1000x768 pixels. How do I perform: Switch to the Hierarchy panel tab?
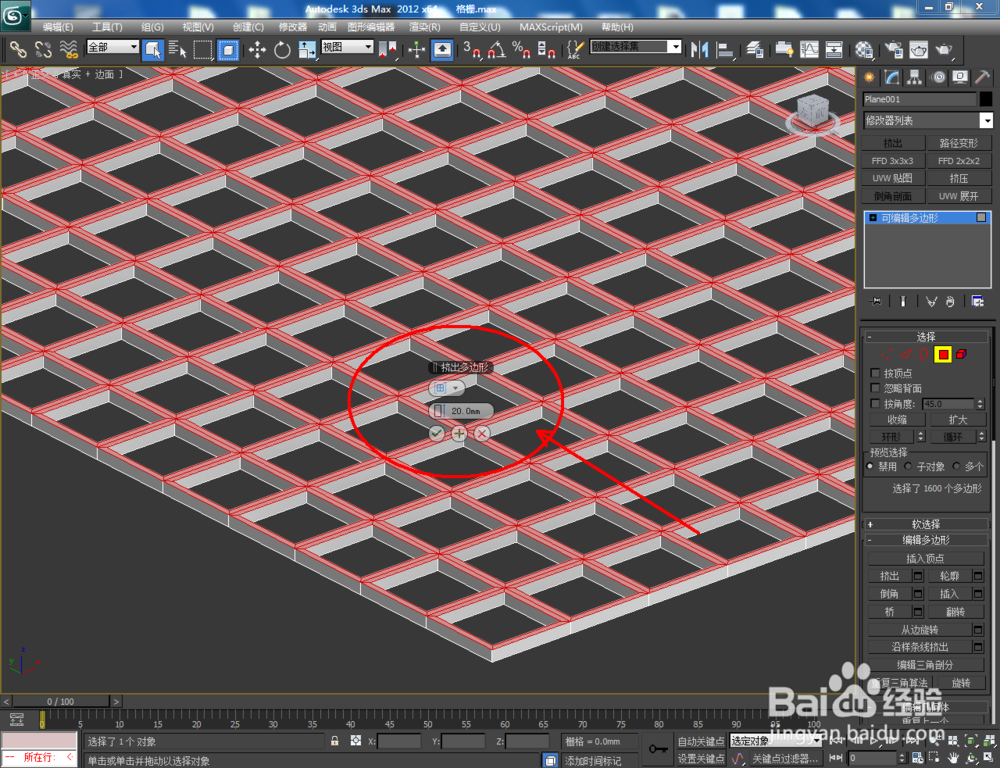(x=915, y=77)
